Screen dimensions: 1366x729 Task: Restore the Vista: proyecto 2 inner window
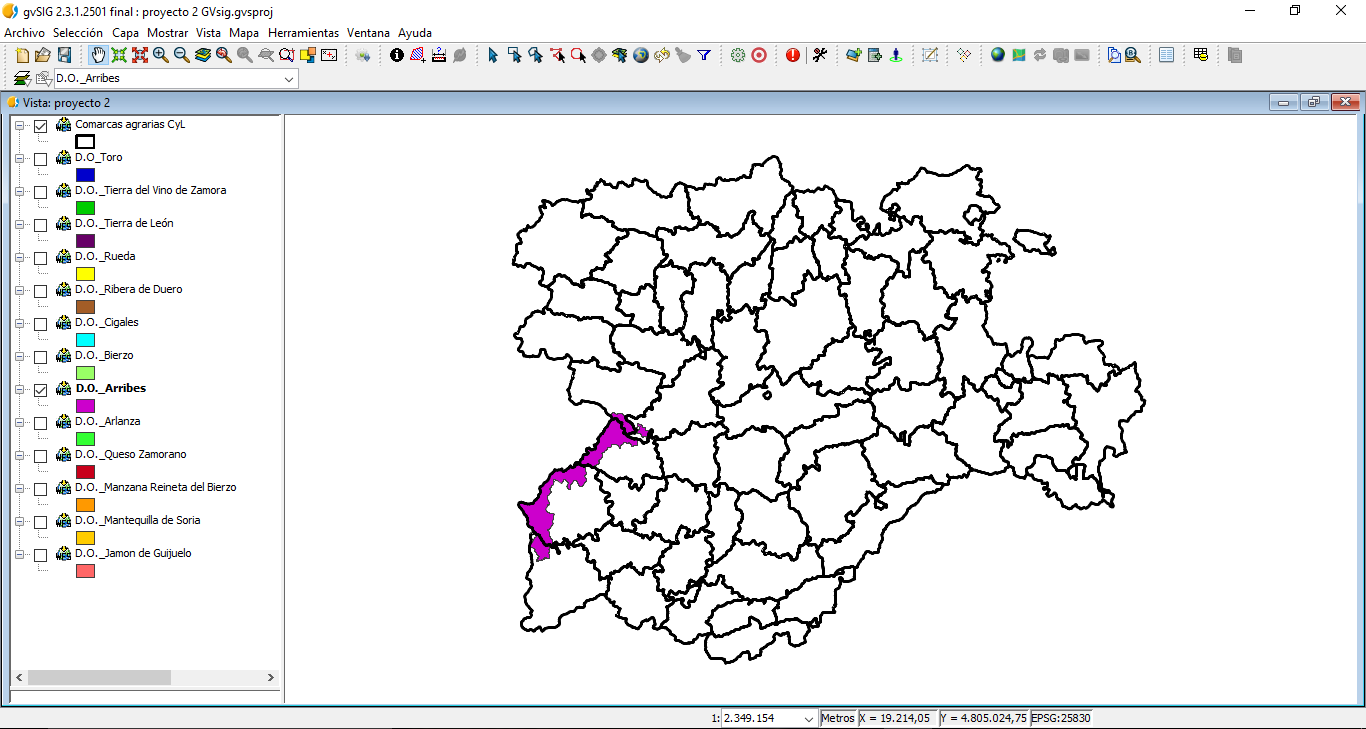tap(1314, 102)
